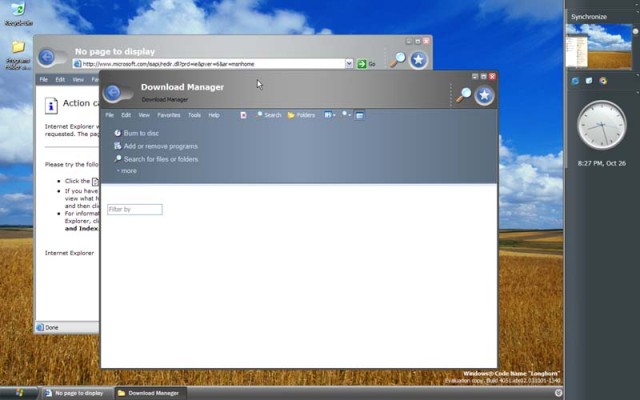Open the File menu in Internet Explorer

pyautogui.click(x=44, y=80)
